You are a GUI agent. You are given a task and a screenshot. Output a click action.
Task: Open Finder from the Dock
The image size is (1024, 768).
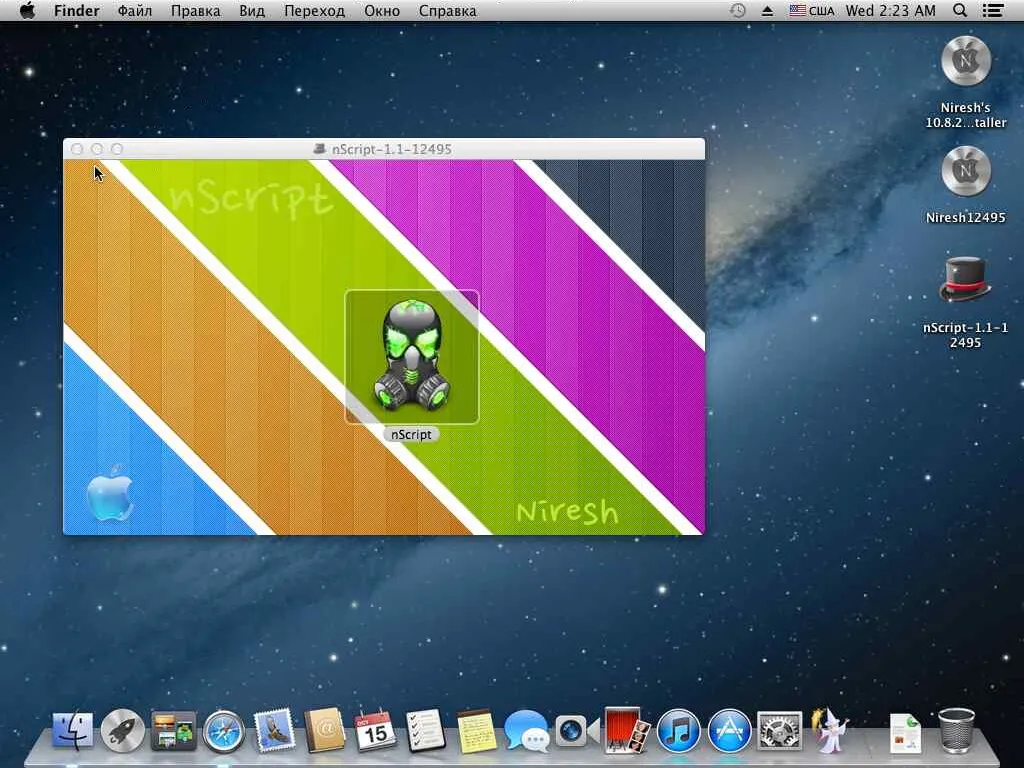click(x=72, y=730)
